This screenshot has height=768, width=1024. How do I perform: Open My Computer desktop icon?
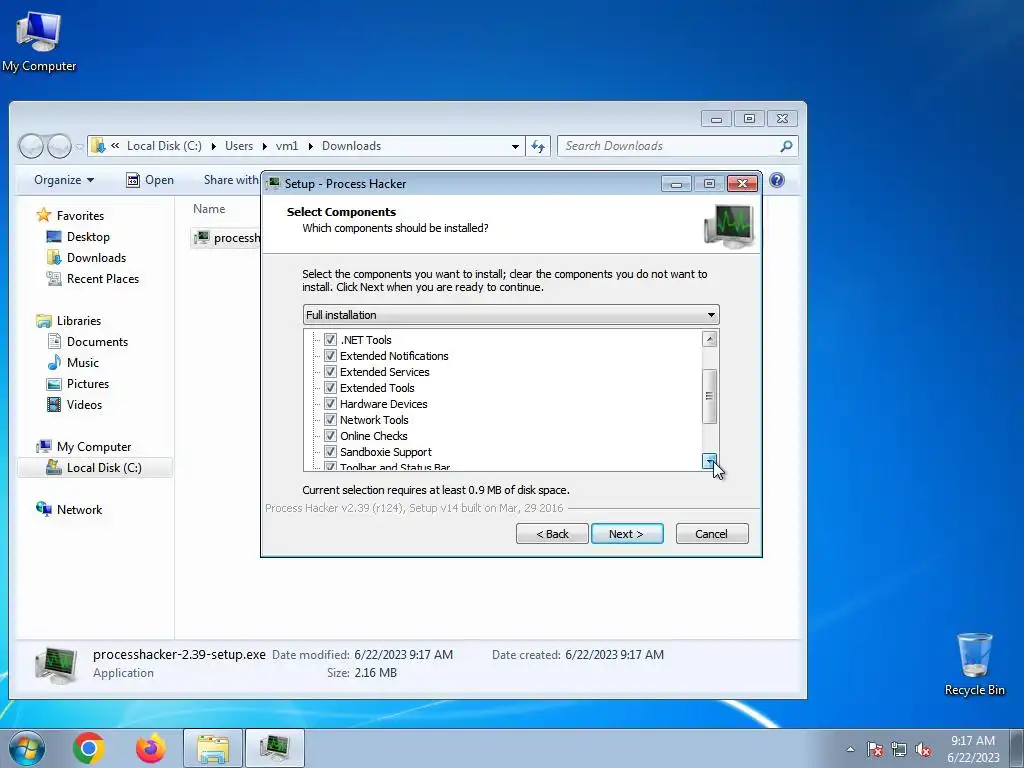click(39, 41)
